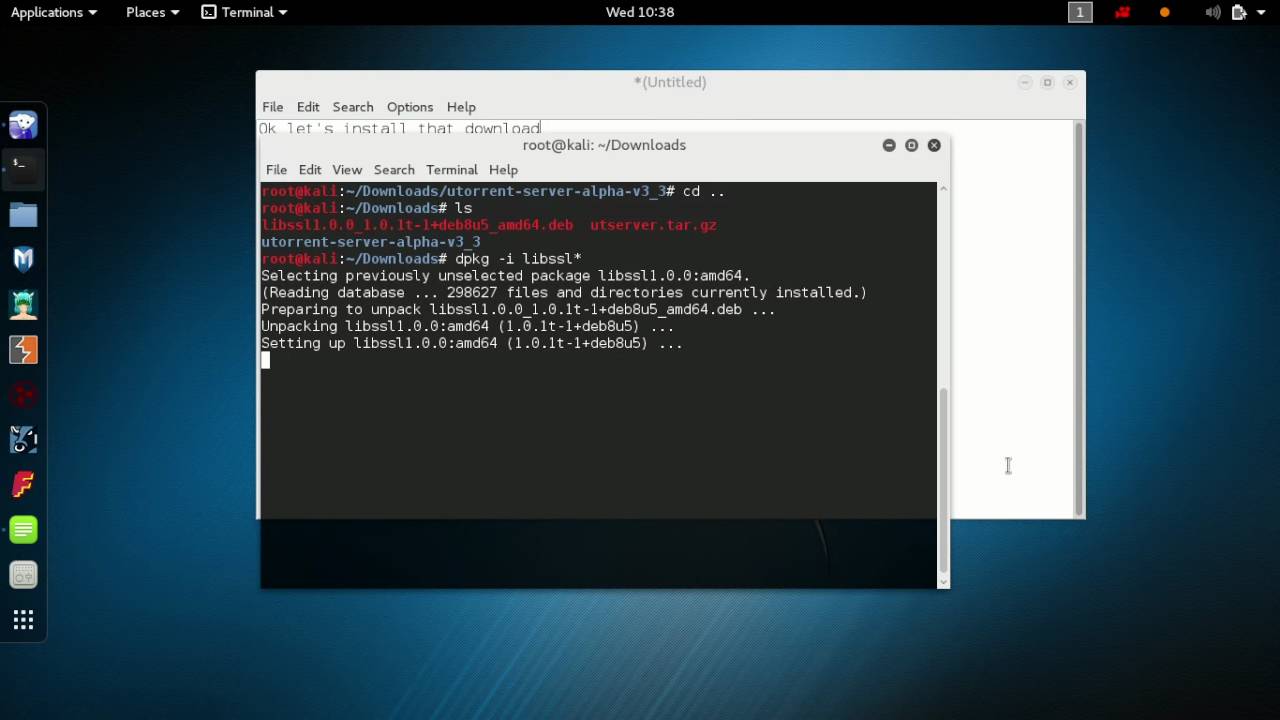The width and height of the screenshot is (1280, 720).
Task: Launch Terminal from the dock
Action: 23,167
